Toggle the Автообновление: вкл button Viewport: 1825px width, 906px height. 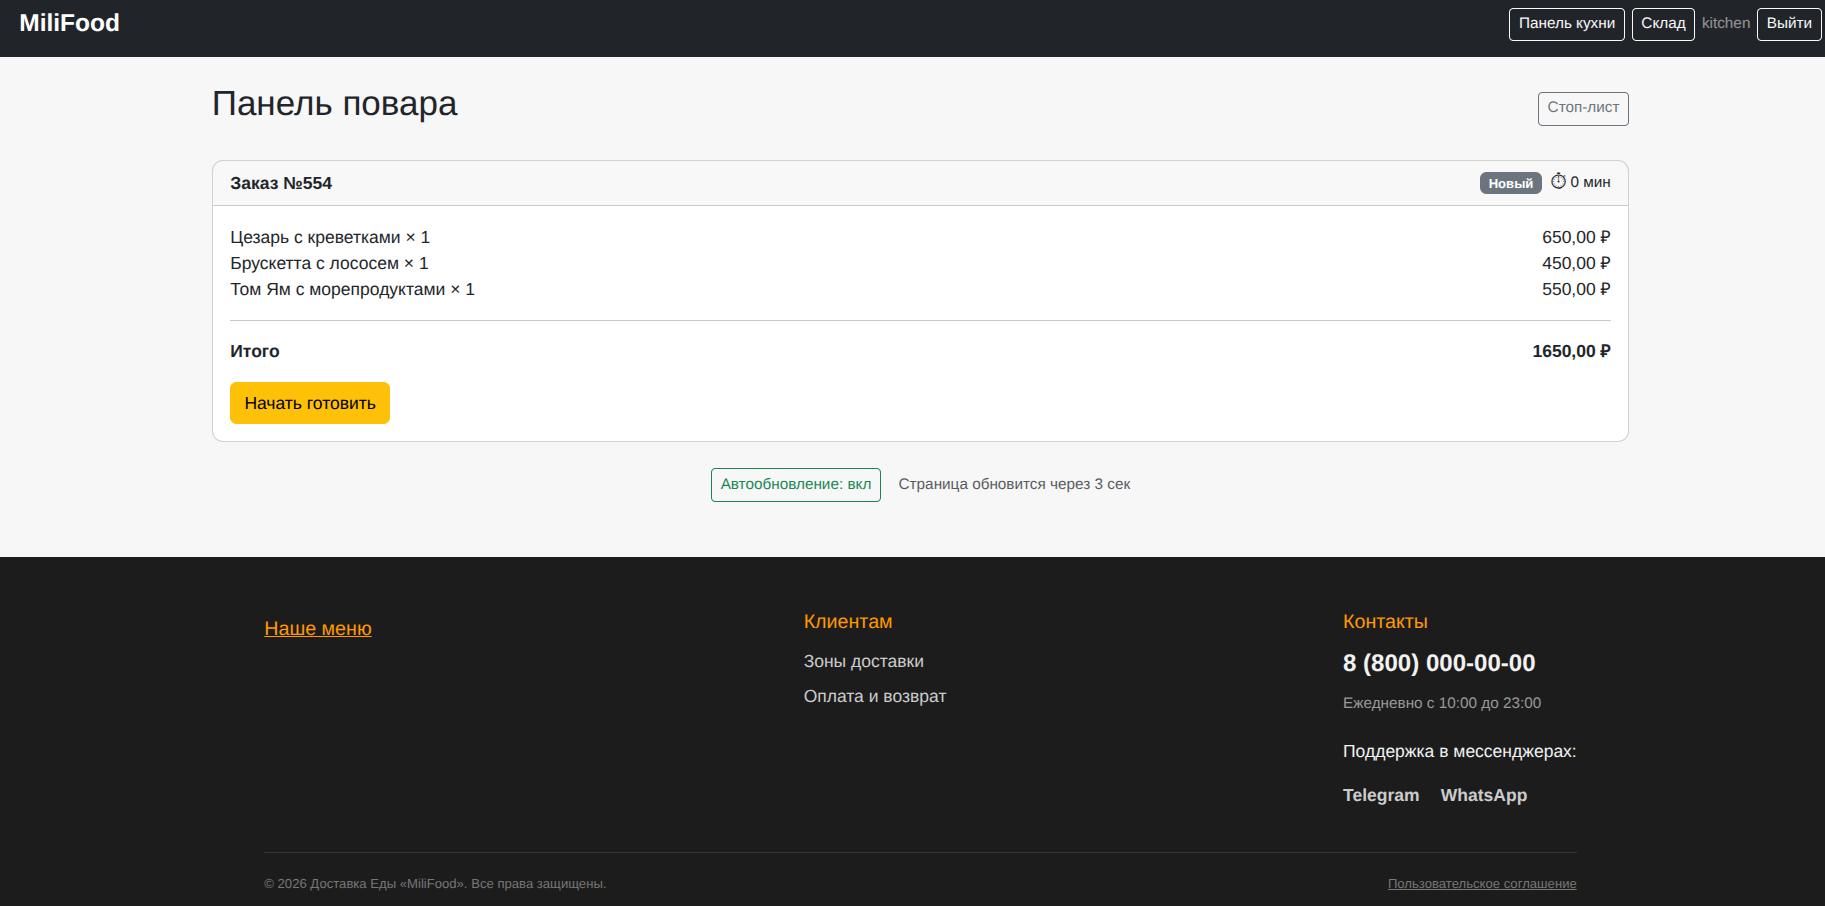click(x=796, y=485)
